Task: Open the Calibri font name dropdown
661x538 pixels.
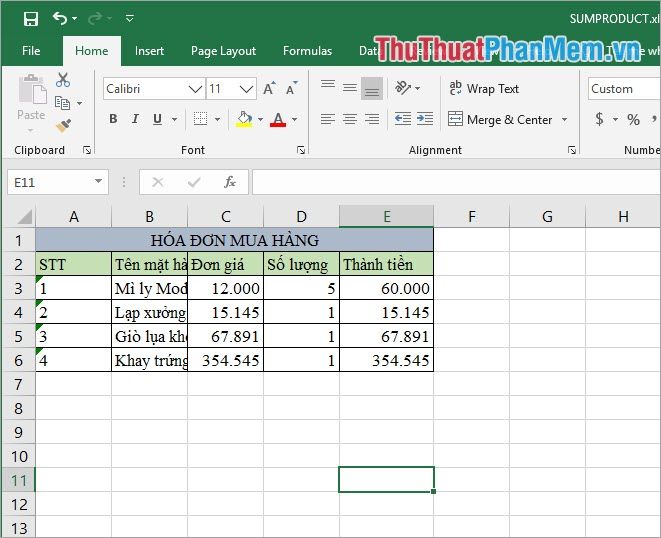Action: coord(195,89)
